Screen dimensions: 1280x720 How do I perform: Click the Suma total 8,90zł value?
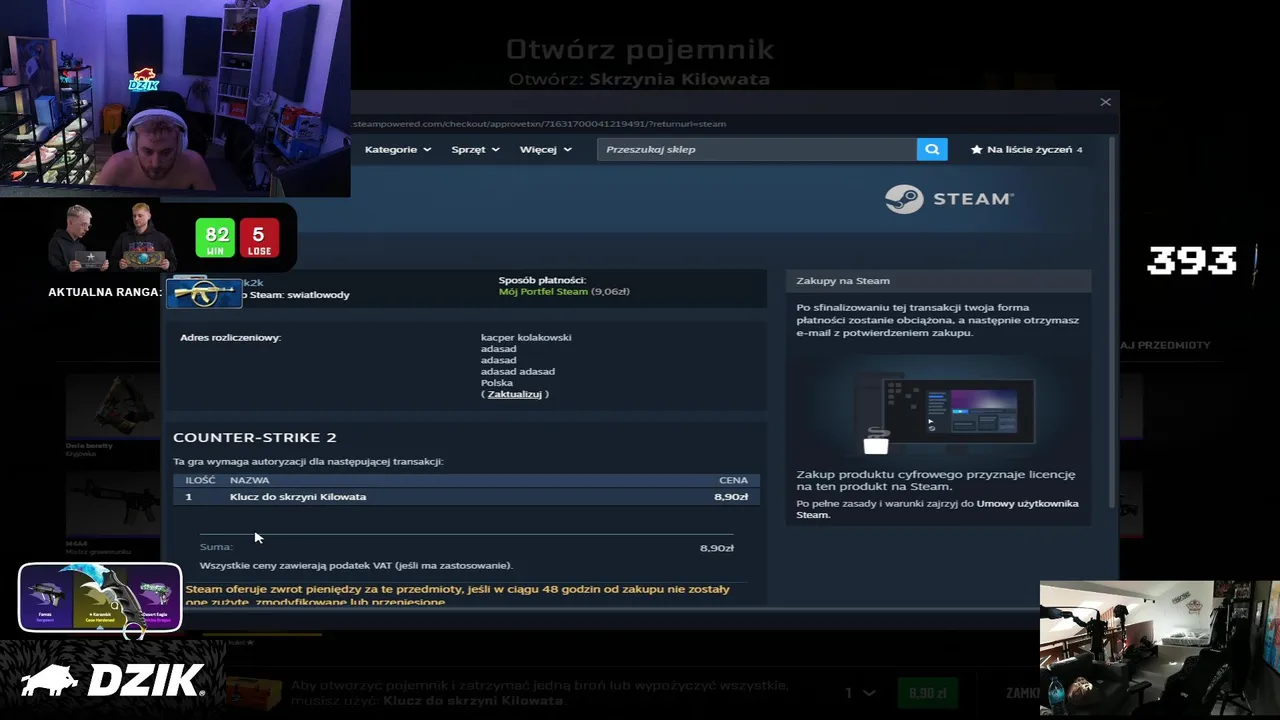pos(716,548)
